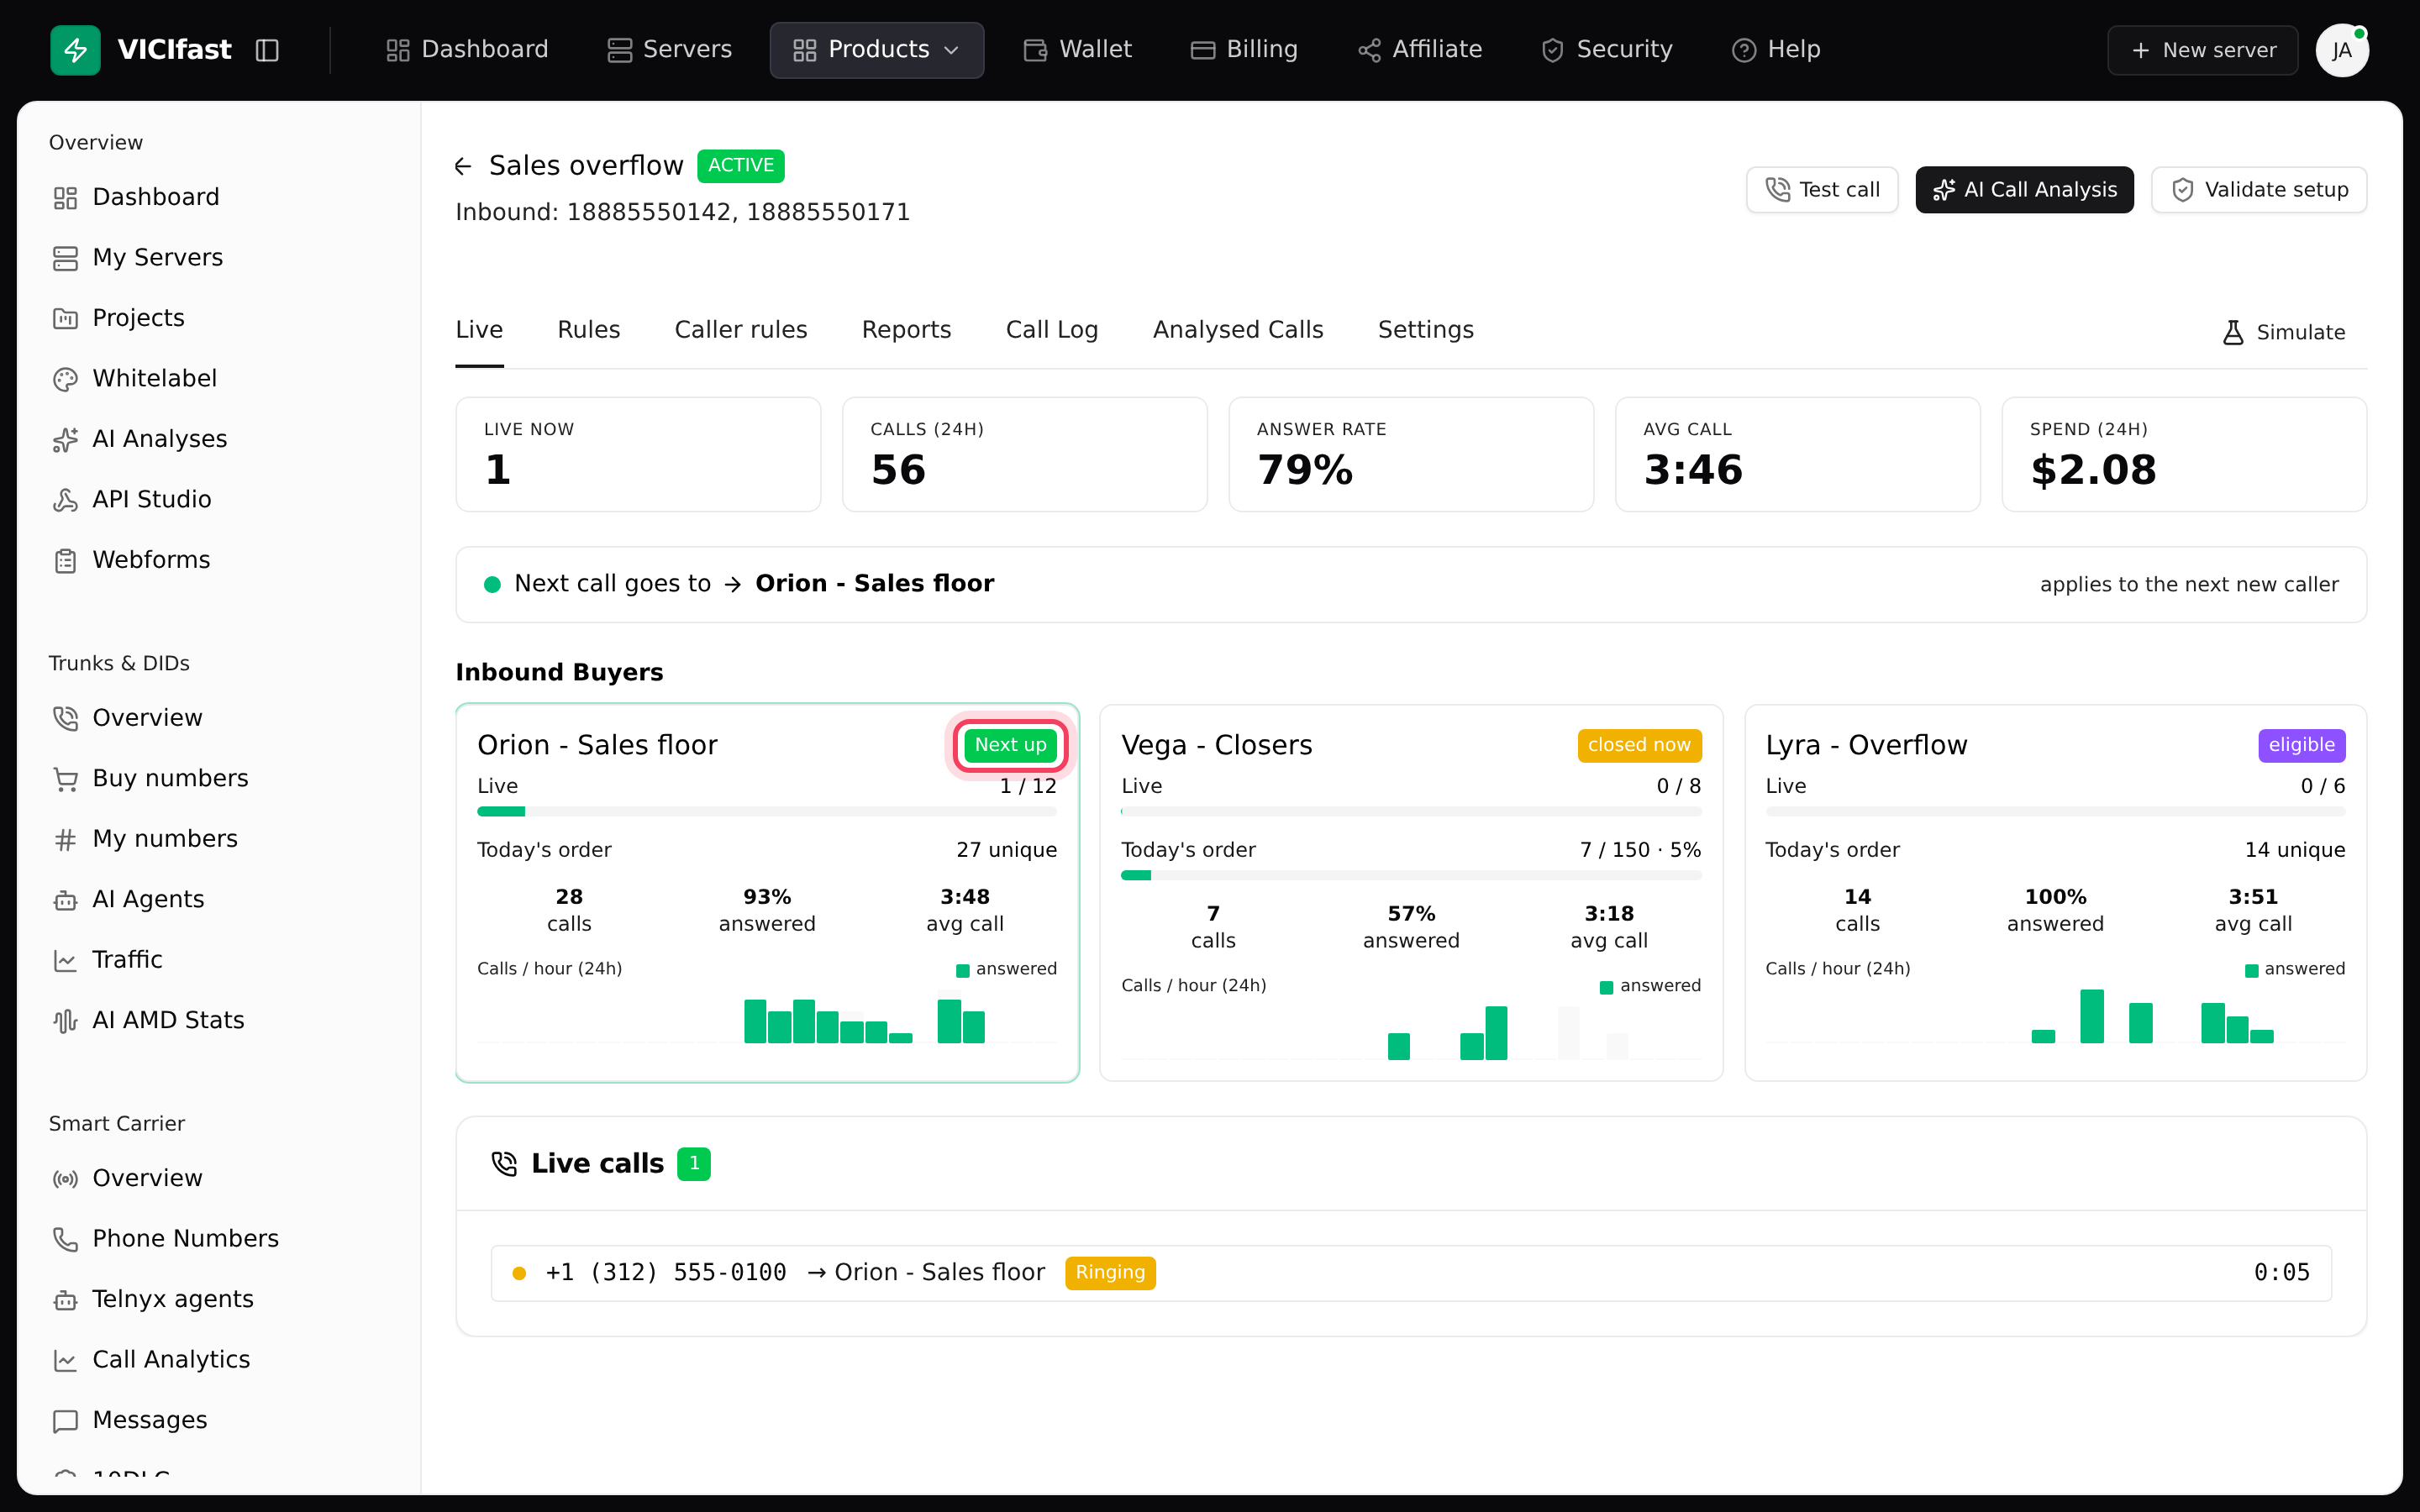Screen dimensions: 2420x1512
Task: Click the Simulate flask button
Action: tap(2282, 332)
